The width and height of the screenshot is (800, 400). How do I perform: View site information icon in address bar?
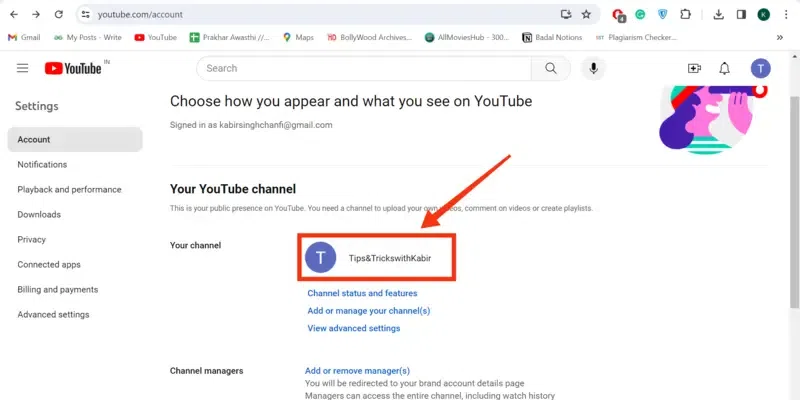click(x=86, y=14)
